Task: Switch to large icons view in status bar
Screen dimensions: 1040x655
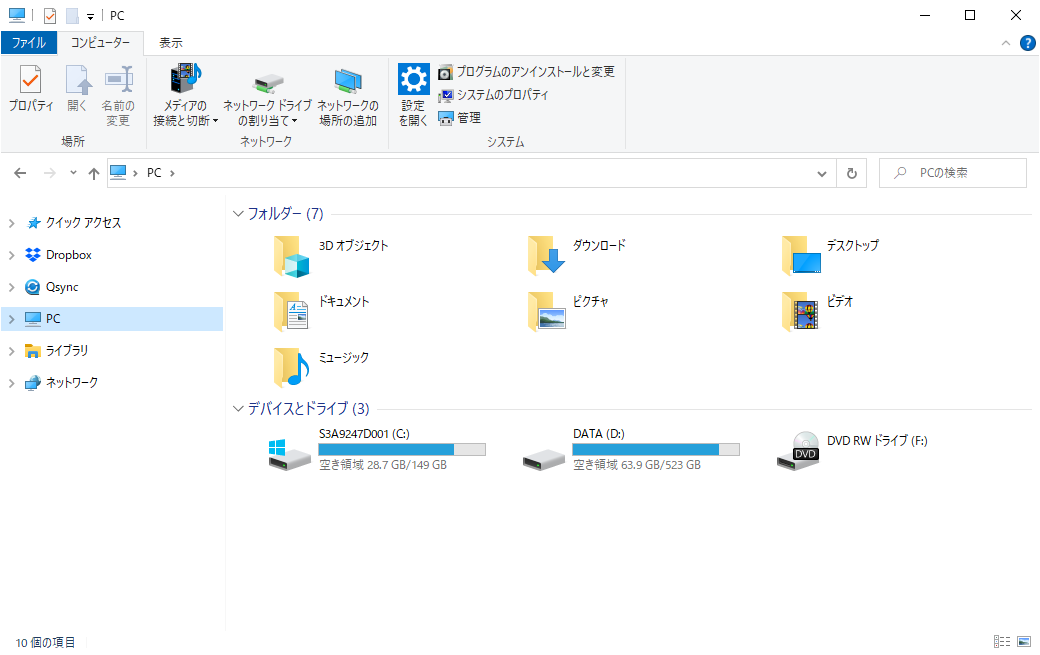Action: pos(1024,641)
